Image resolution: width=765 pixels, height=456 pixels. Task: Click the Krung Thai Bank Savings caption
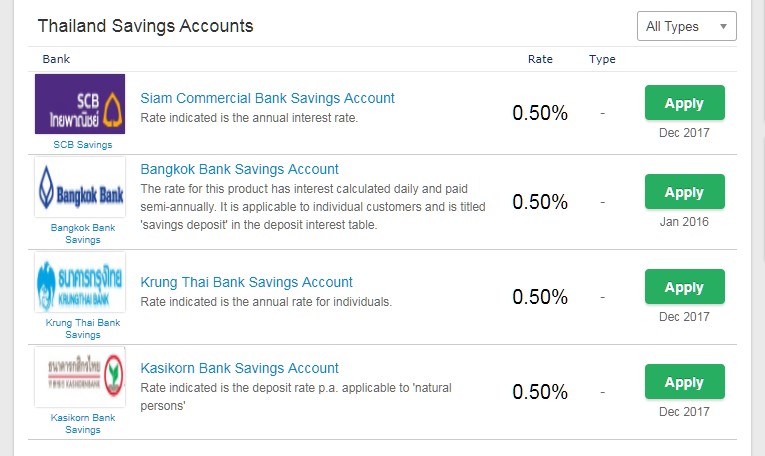[x=82, y=329]
